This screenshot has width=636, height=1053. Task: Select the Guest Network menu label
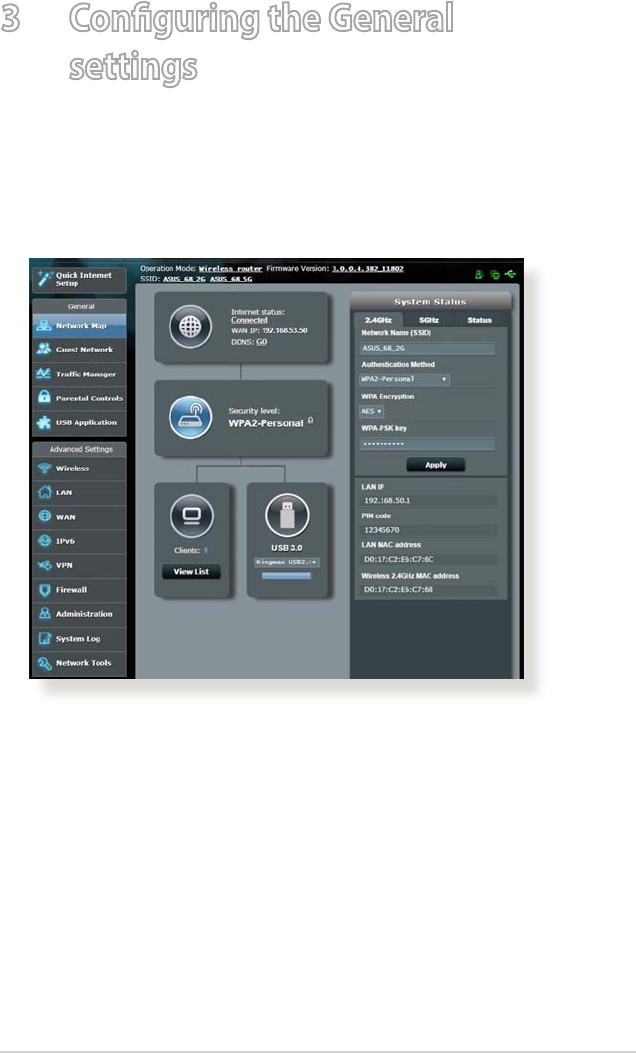[x=85, y=350]
